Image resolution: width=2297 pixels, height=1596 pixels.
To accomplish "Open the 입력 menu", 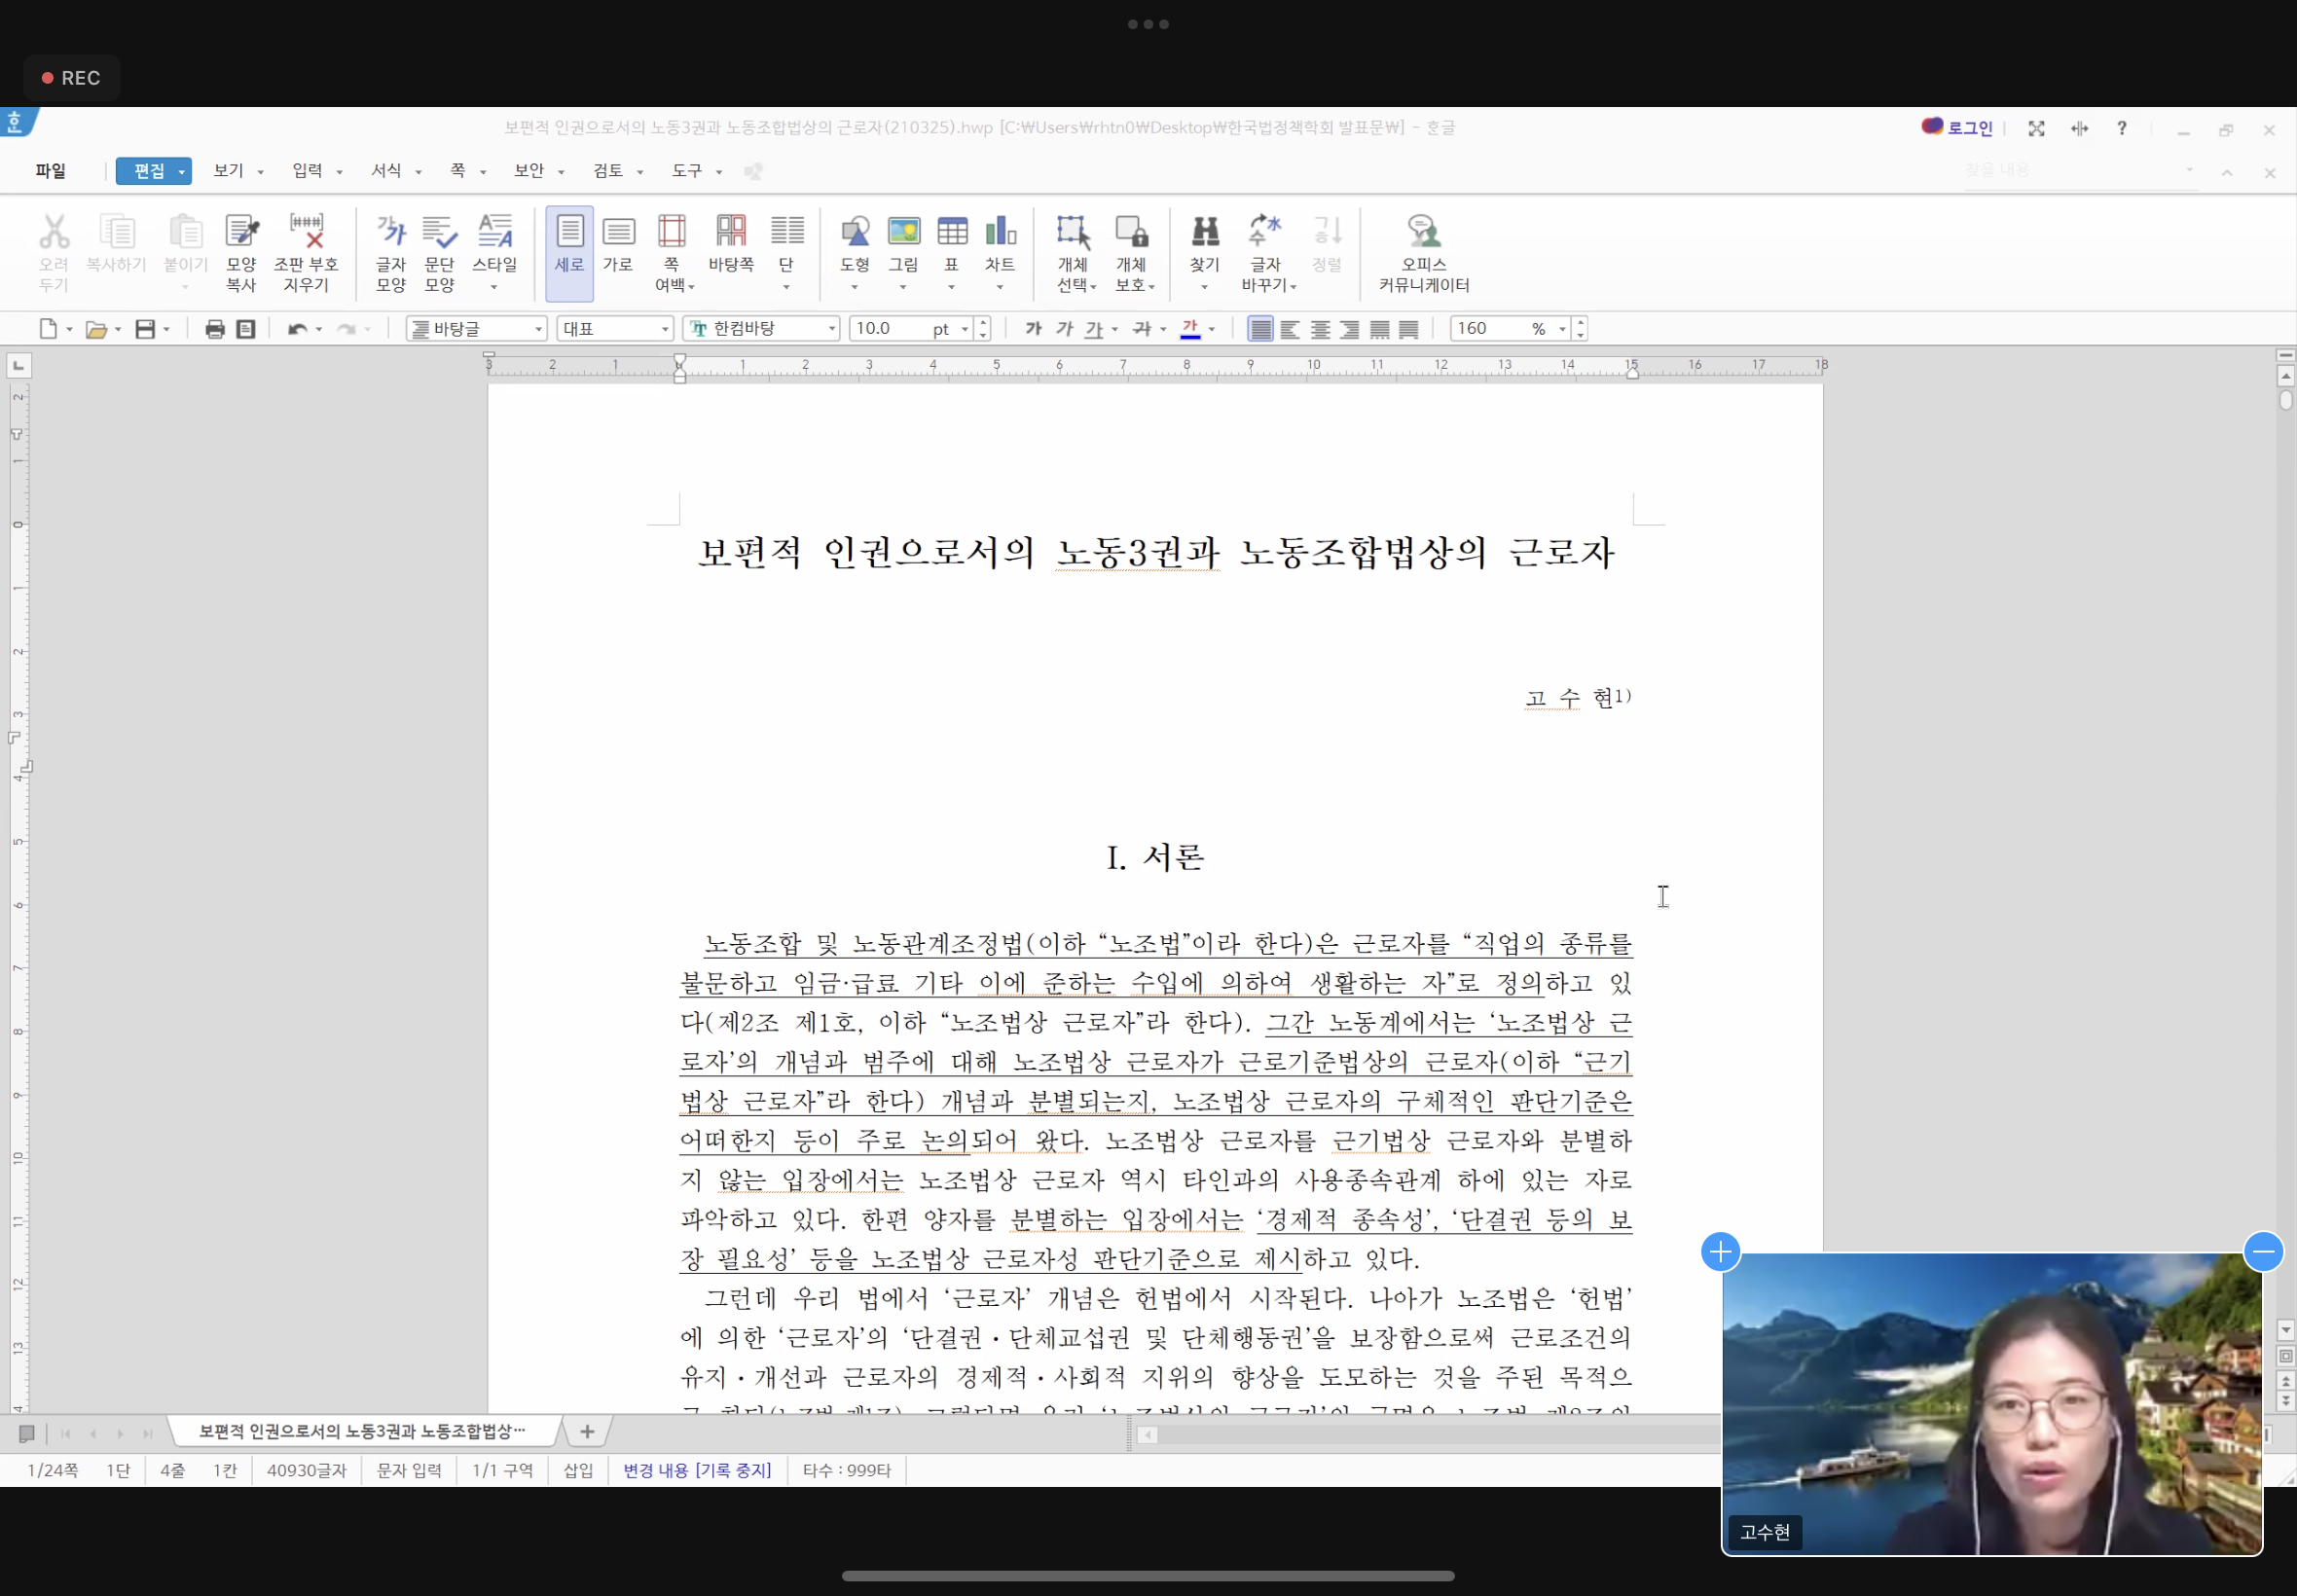I will (308, 171).
